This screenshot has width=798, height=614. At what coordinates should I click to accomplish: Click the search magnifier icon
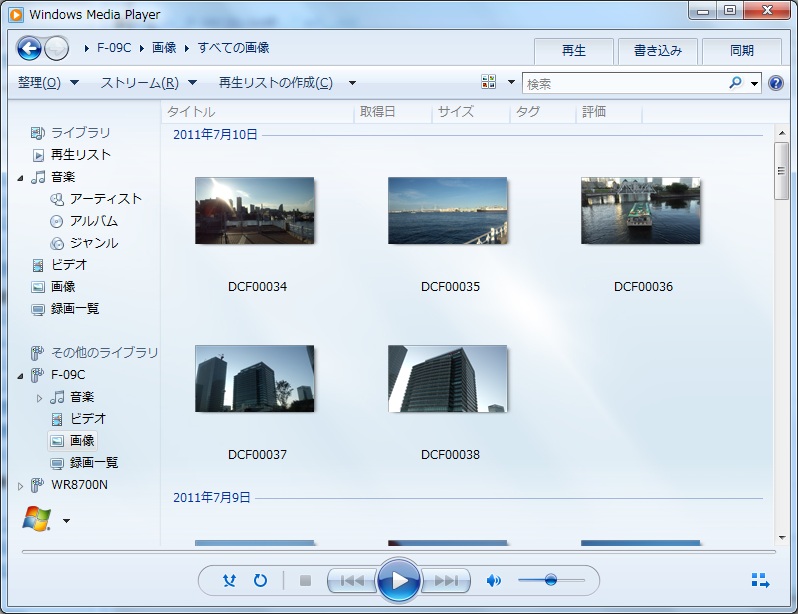735,82
